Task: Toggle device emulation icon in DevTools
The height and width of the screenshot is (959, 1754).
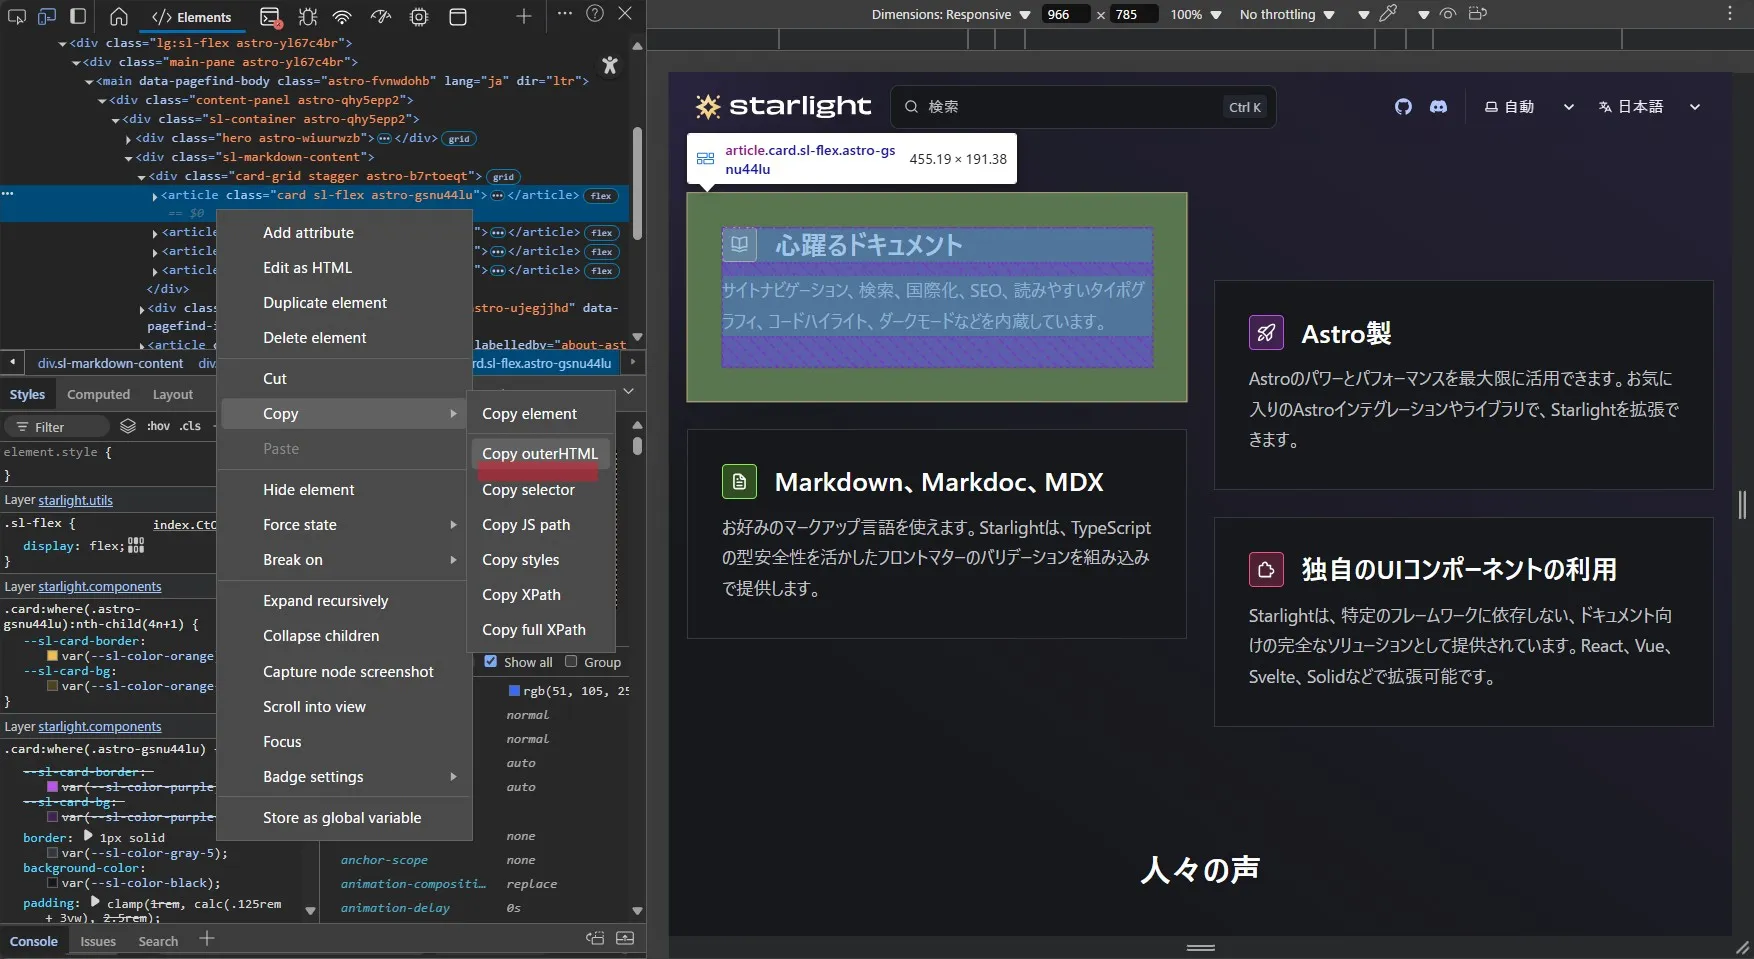Action: pos(47,16)
